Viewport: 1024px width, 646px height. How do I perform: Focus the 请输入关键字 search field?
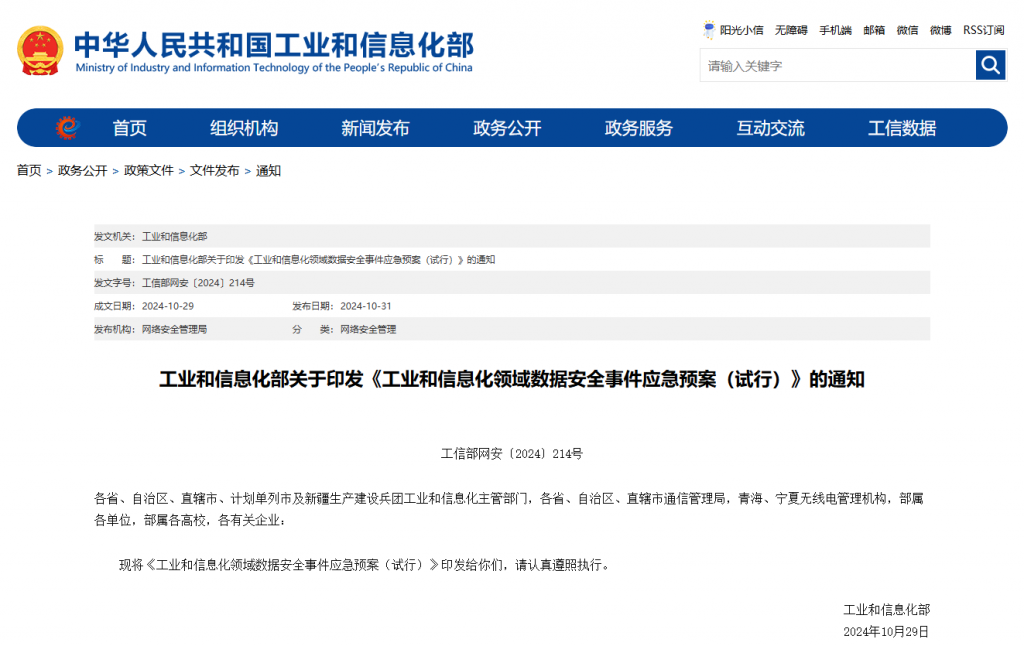(838, 65)
